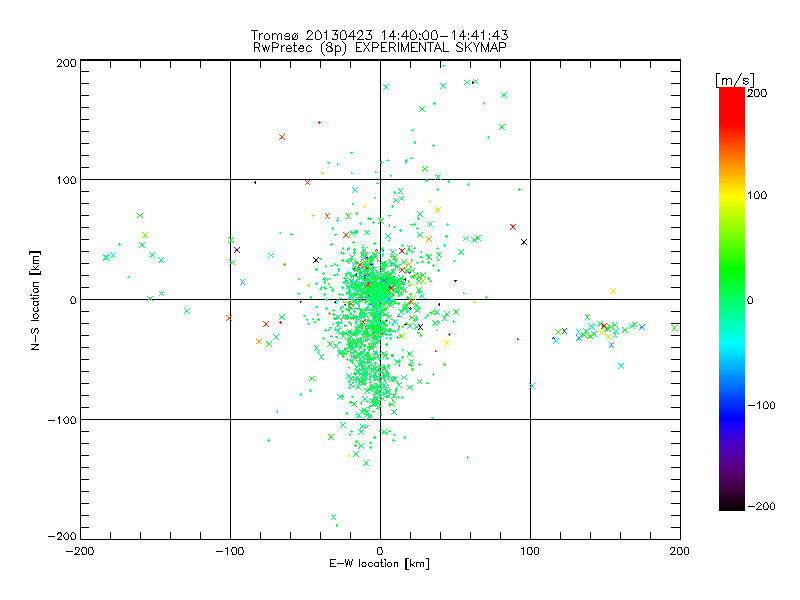This screenshot has height=600, width=800.
Task: Click the '0' label beside the colorbar
Action: click(750, 300)
